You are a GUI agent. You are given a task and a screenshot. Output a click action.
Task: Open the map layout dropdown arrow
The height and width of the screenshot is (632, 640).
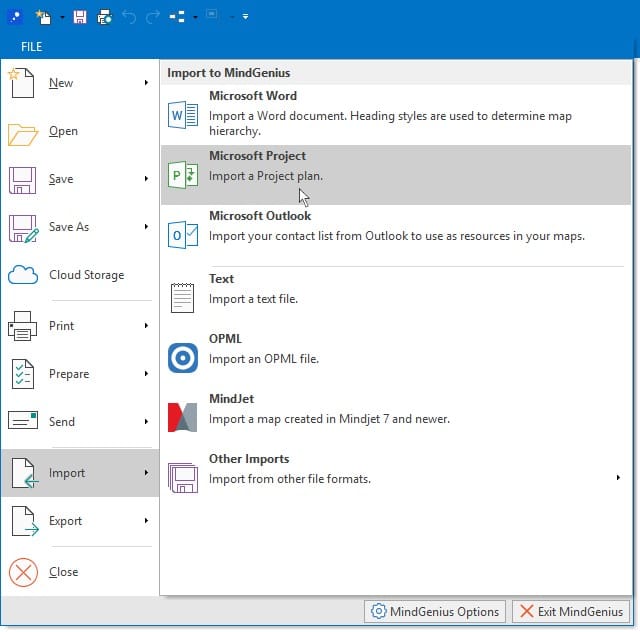[x=195, y=17]
